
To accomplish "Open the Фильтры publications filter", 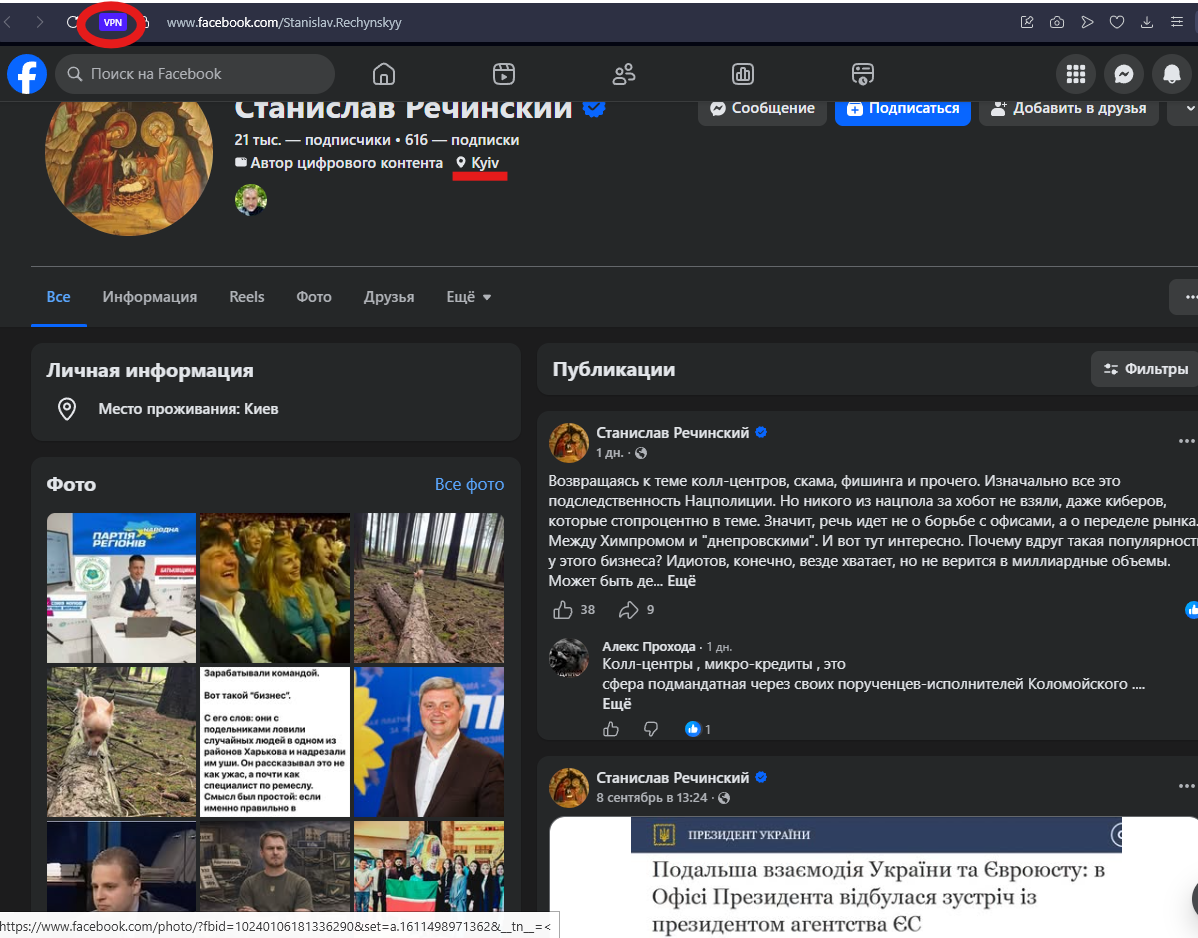I will pyautogui.click(x=1145, y=370).
